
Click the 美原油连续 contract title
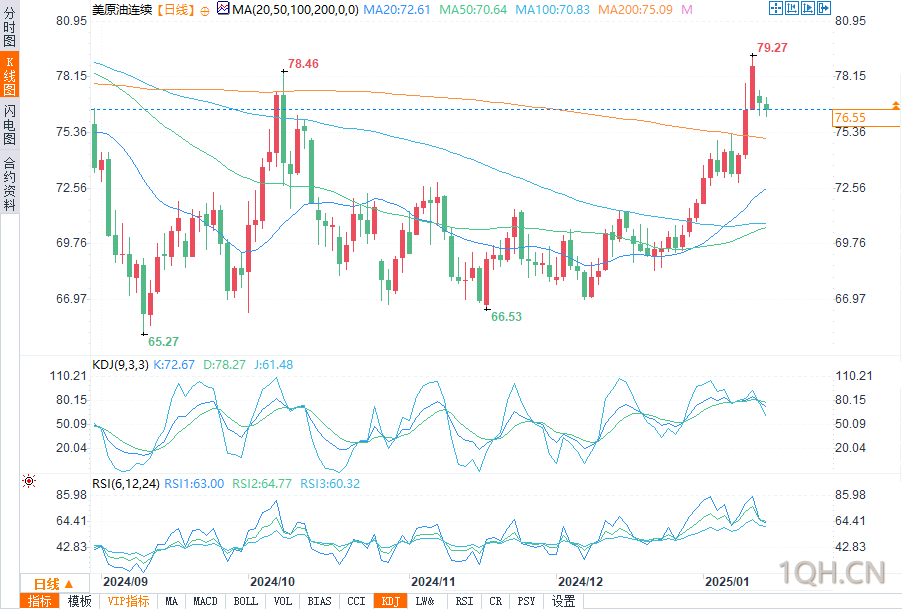122,10
